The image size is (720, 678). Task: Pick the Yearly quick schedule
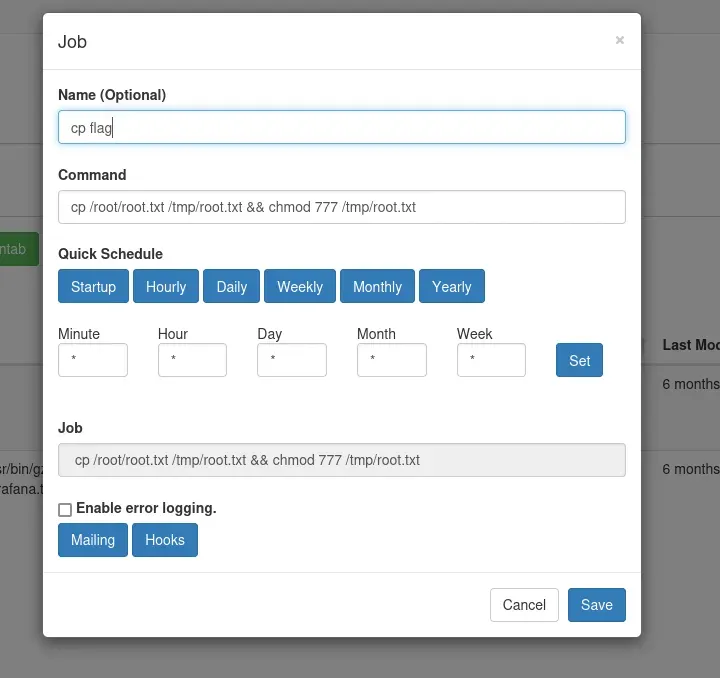click(451, 286)
